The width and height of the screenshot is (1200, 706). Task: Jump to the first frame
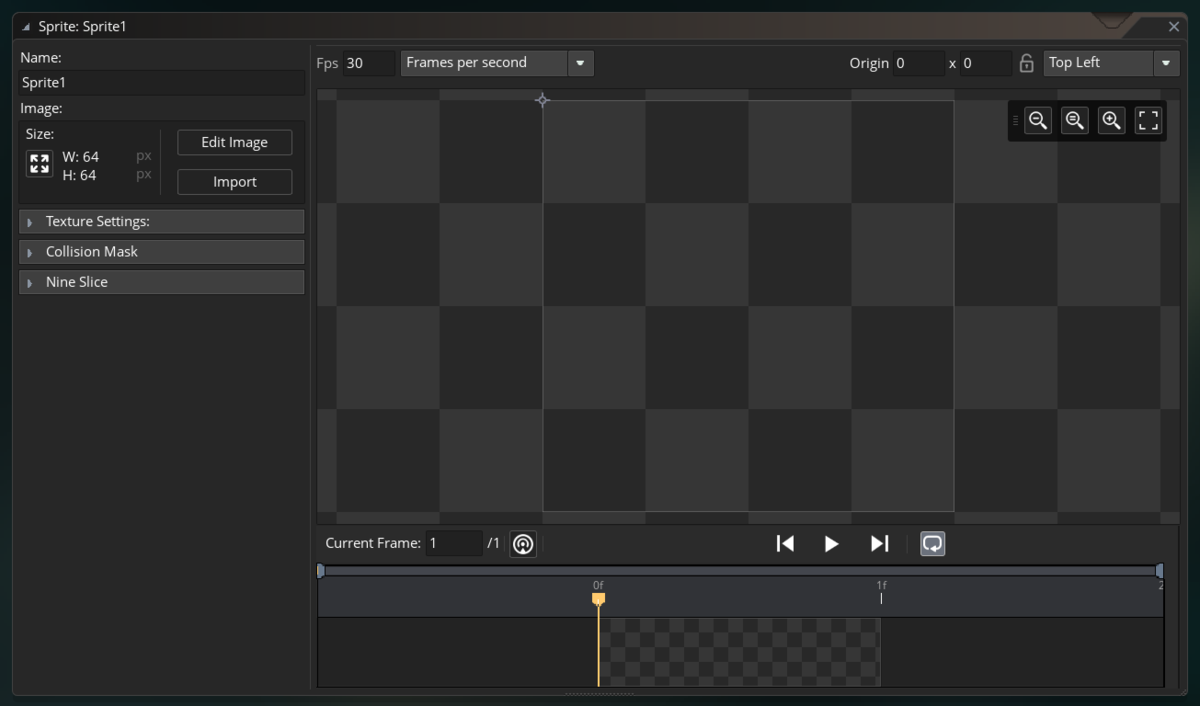pos(785,543)
